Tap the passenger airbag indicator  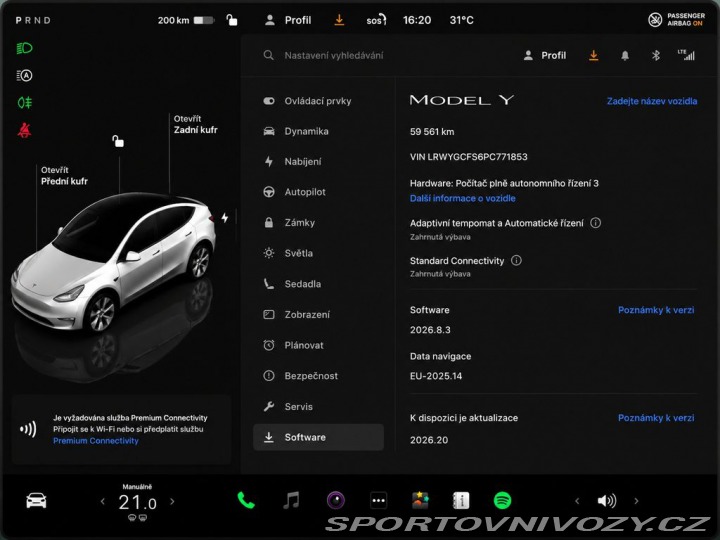676,20
